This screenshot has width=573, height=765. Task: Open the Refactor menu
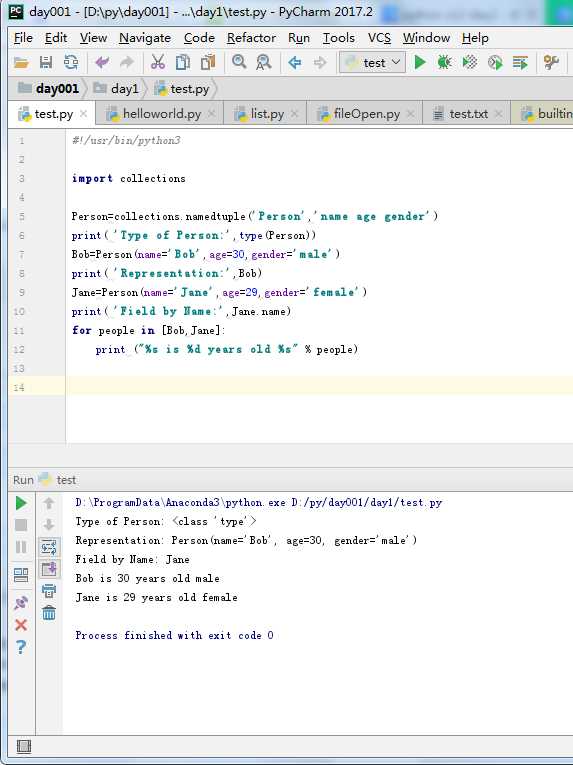[251, 38]
